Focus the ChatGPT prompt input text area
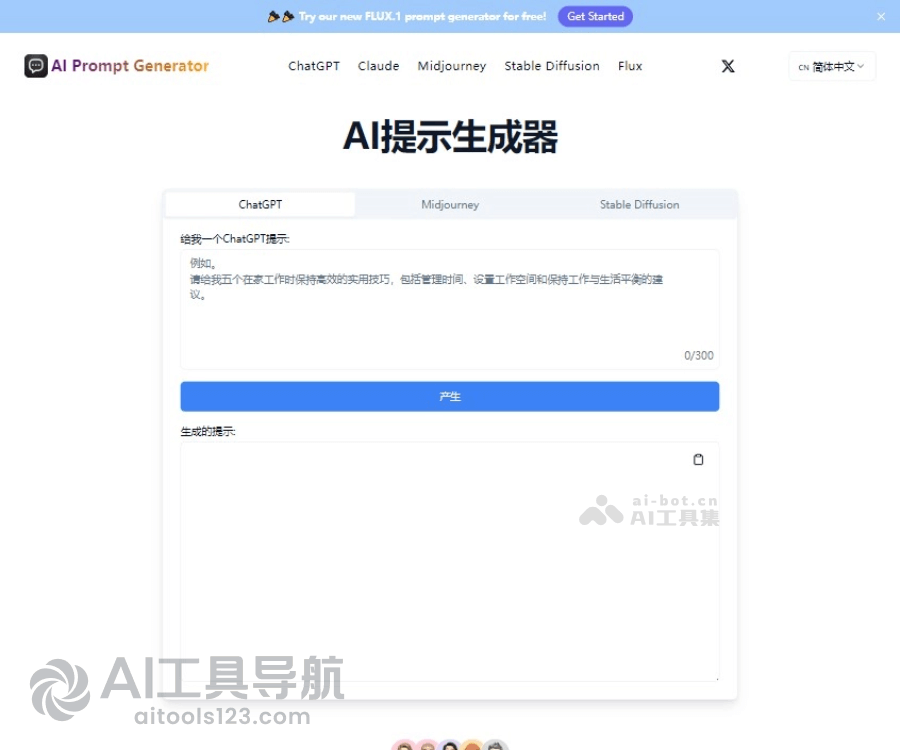The width and height of the screenshot is (900, 750). pos(449,309)
